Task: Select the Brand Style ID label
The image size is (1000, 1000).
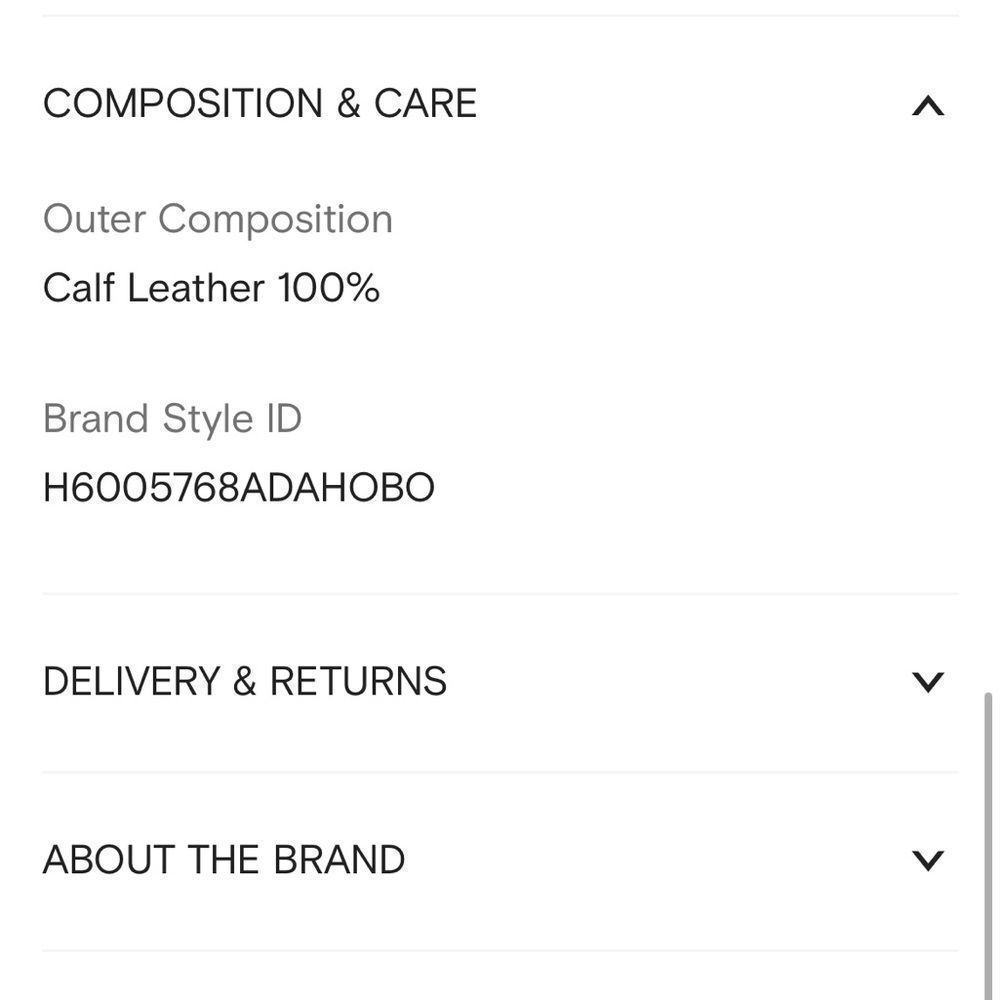Action: (x=172, y=419)
